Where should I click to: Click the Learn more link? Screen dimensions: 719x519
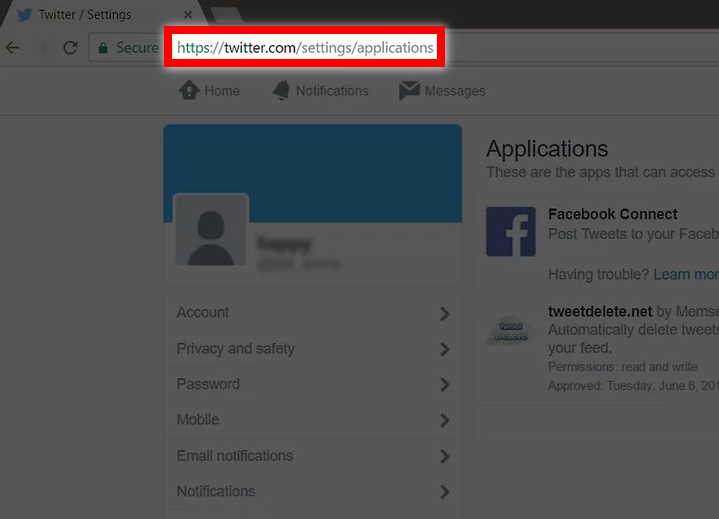686,274
